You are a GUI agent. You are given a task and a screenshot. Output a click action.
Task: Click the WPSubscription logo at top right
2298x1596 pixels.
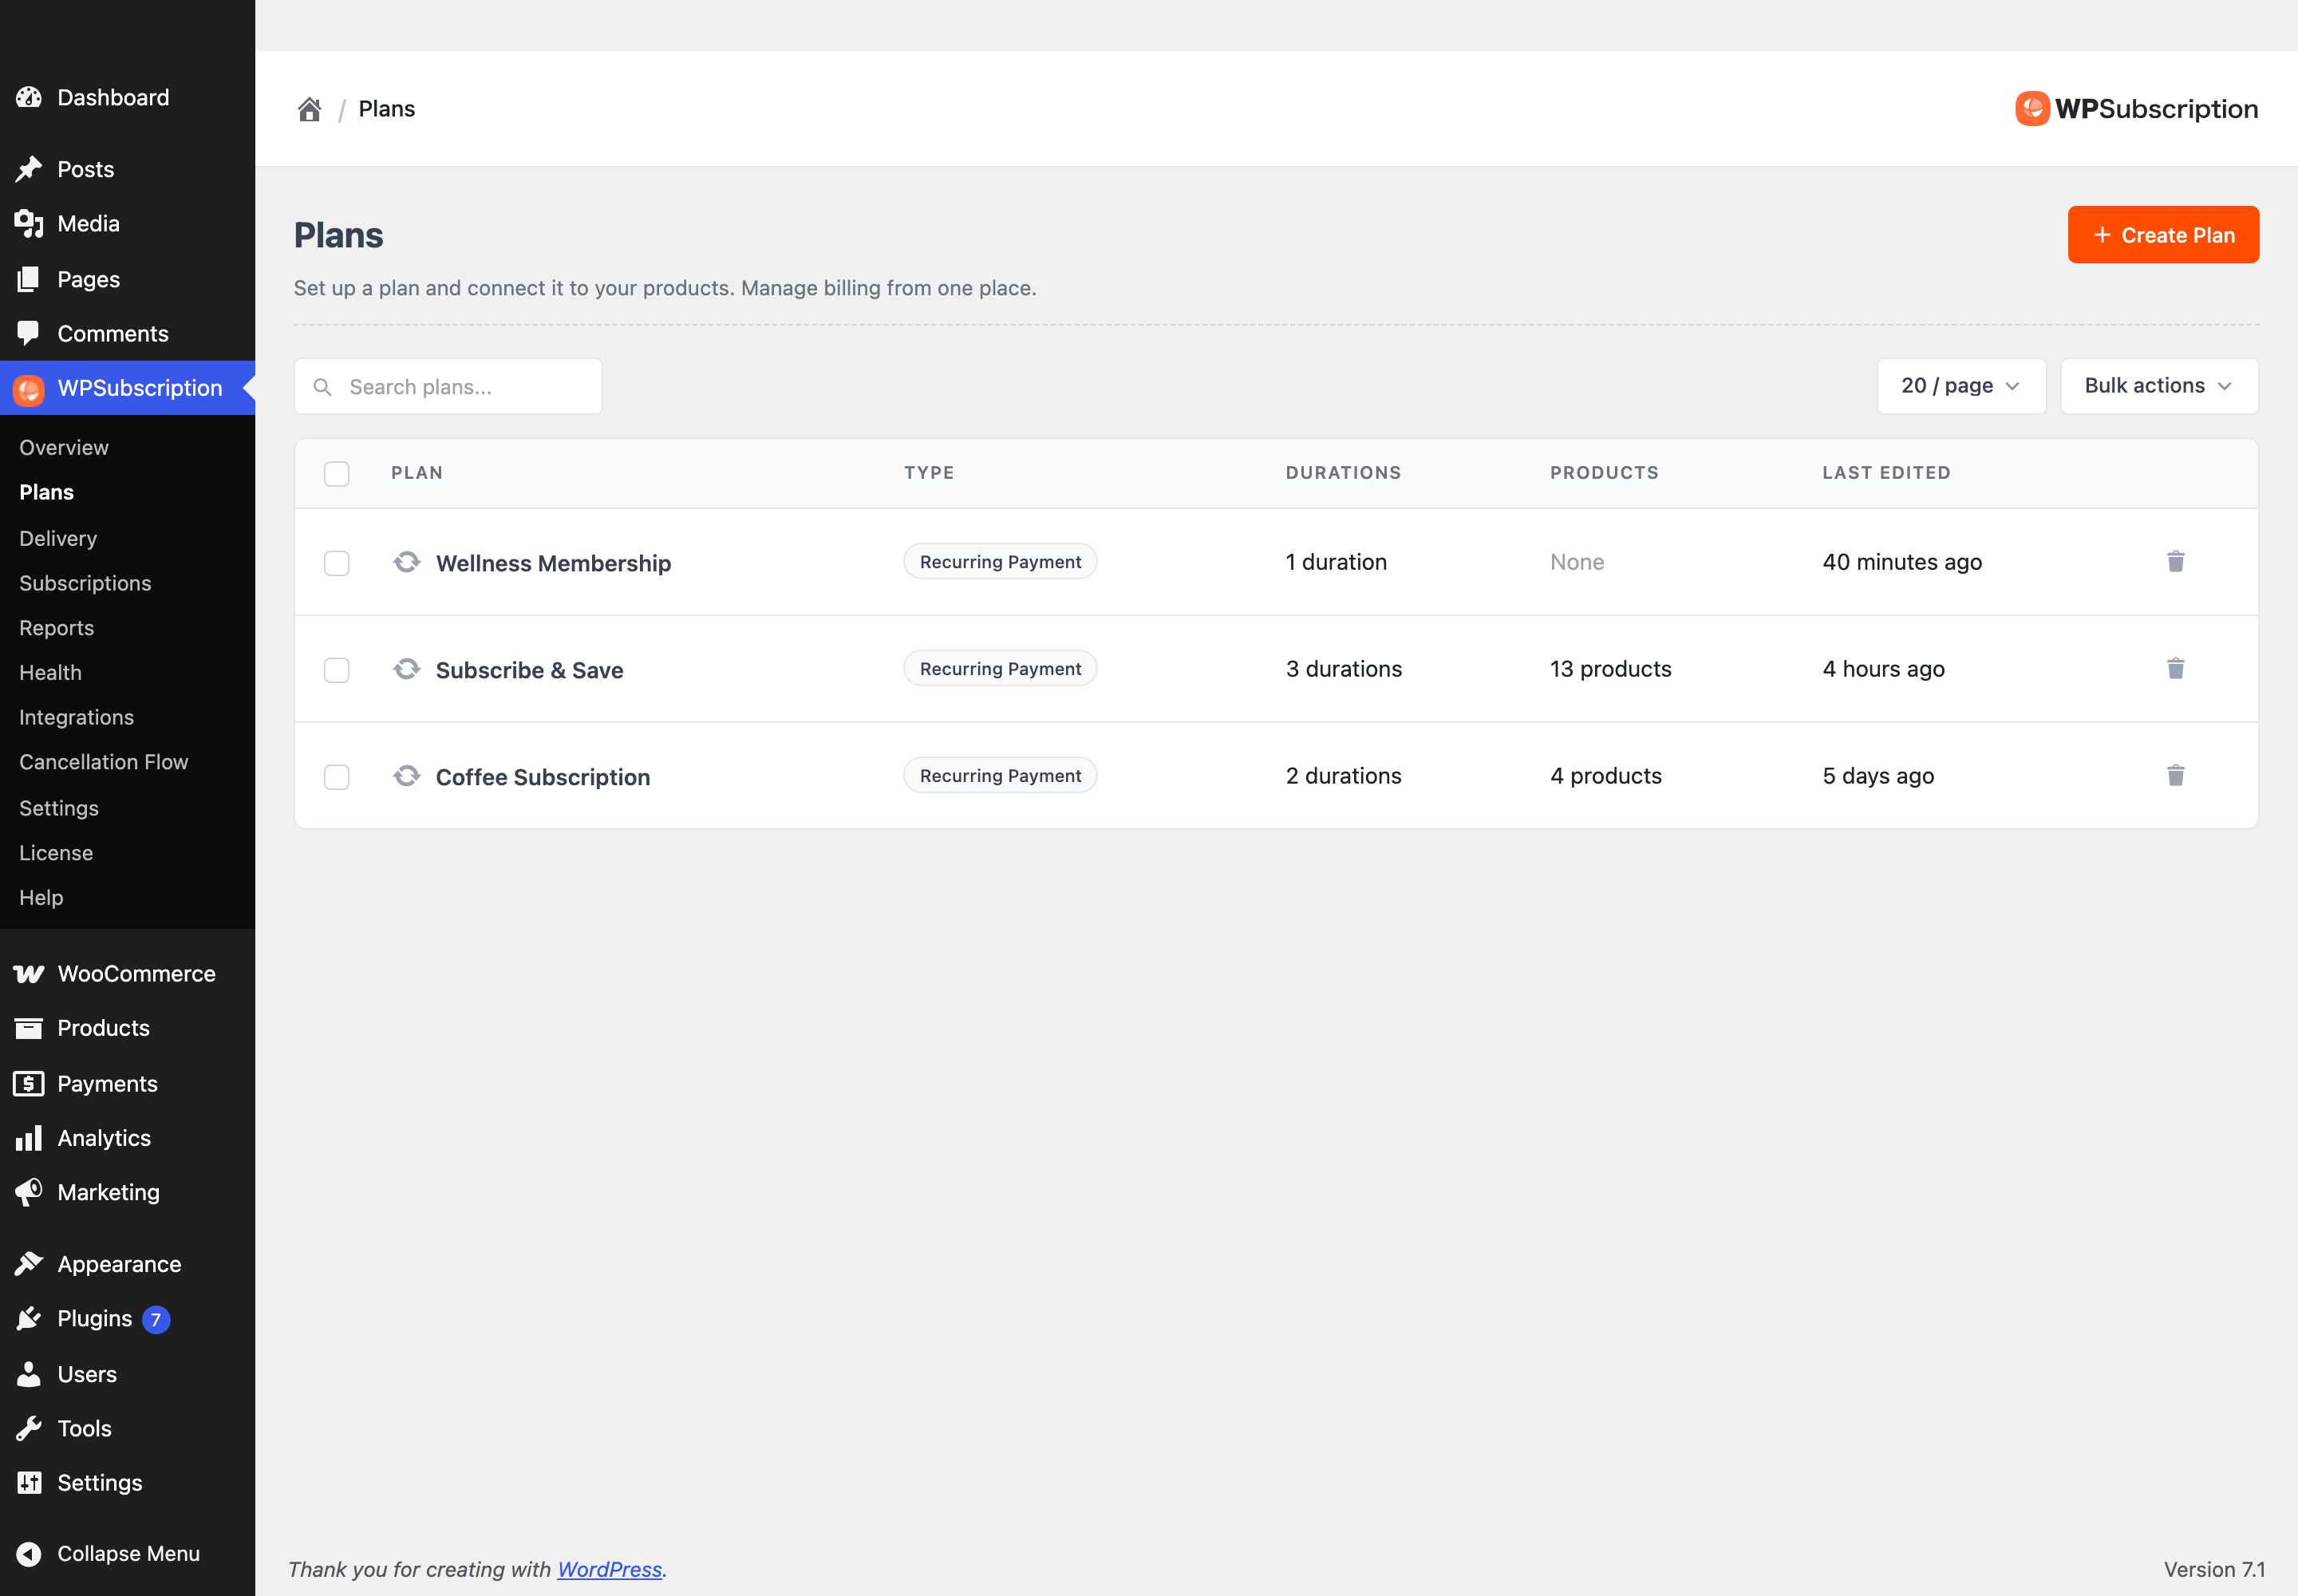pyautogui.click(x=2136, y=109)
